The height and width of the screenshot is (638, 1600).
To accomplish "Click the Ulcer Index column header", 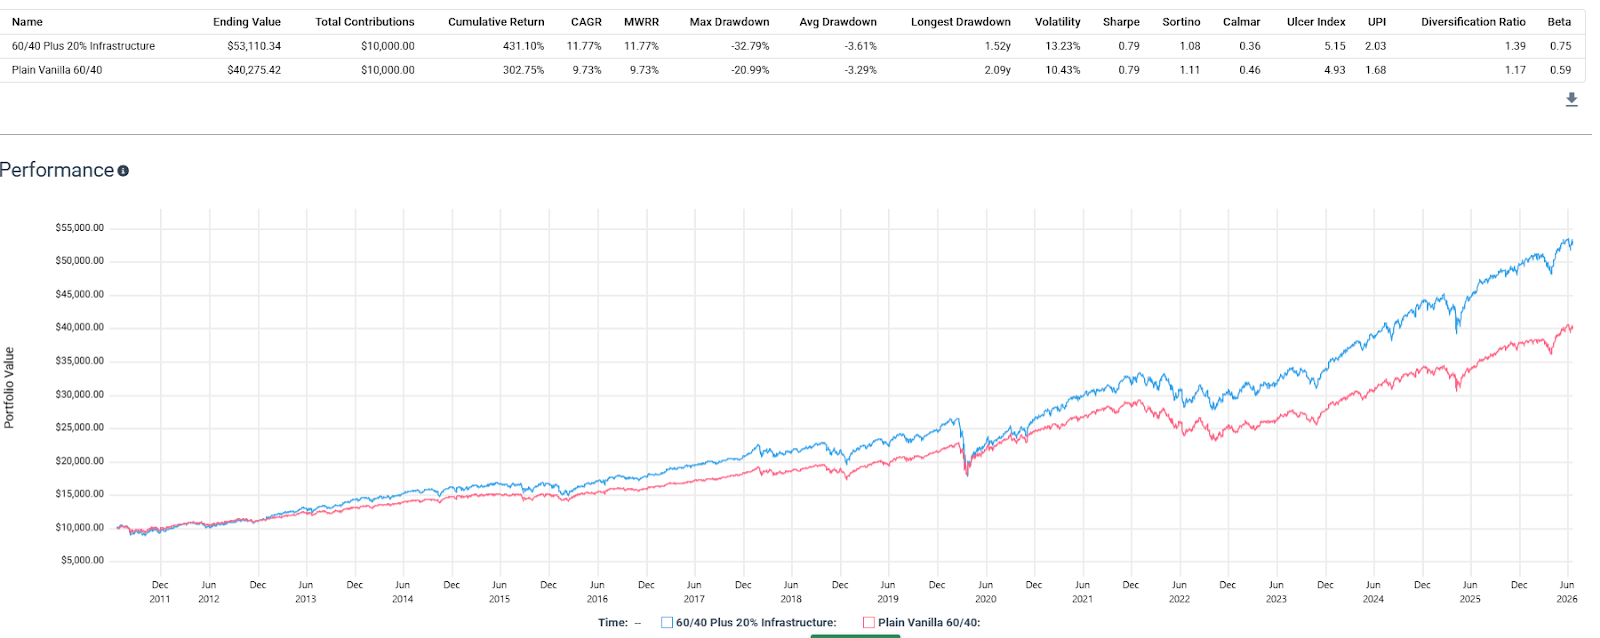I will [1316, 22].
